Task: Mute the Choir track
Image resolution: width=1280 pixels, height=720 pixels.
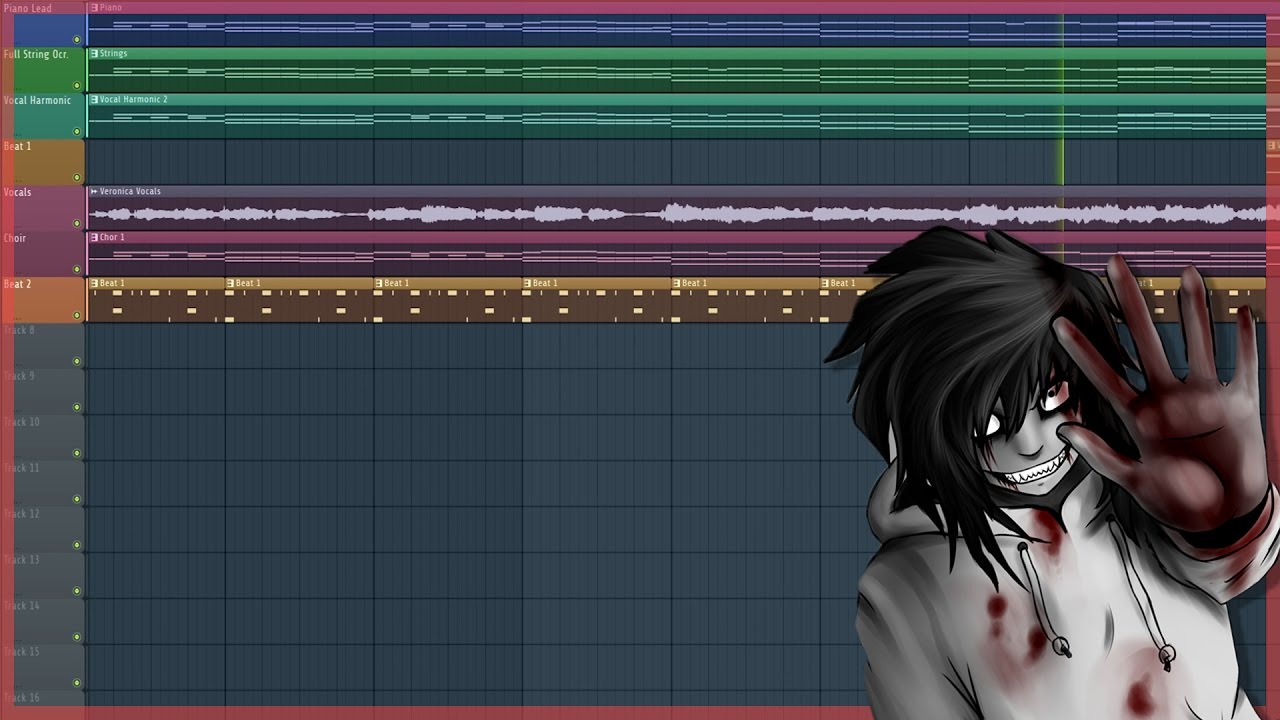Action: 77,270
